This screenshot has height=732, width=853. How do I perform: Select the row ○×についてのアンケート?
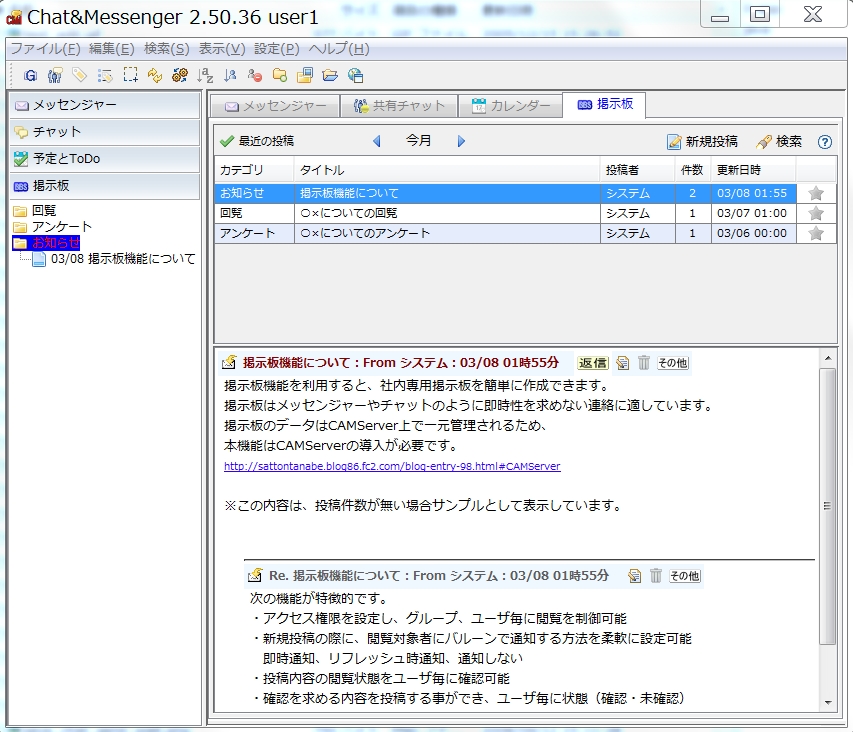[526, 233]
